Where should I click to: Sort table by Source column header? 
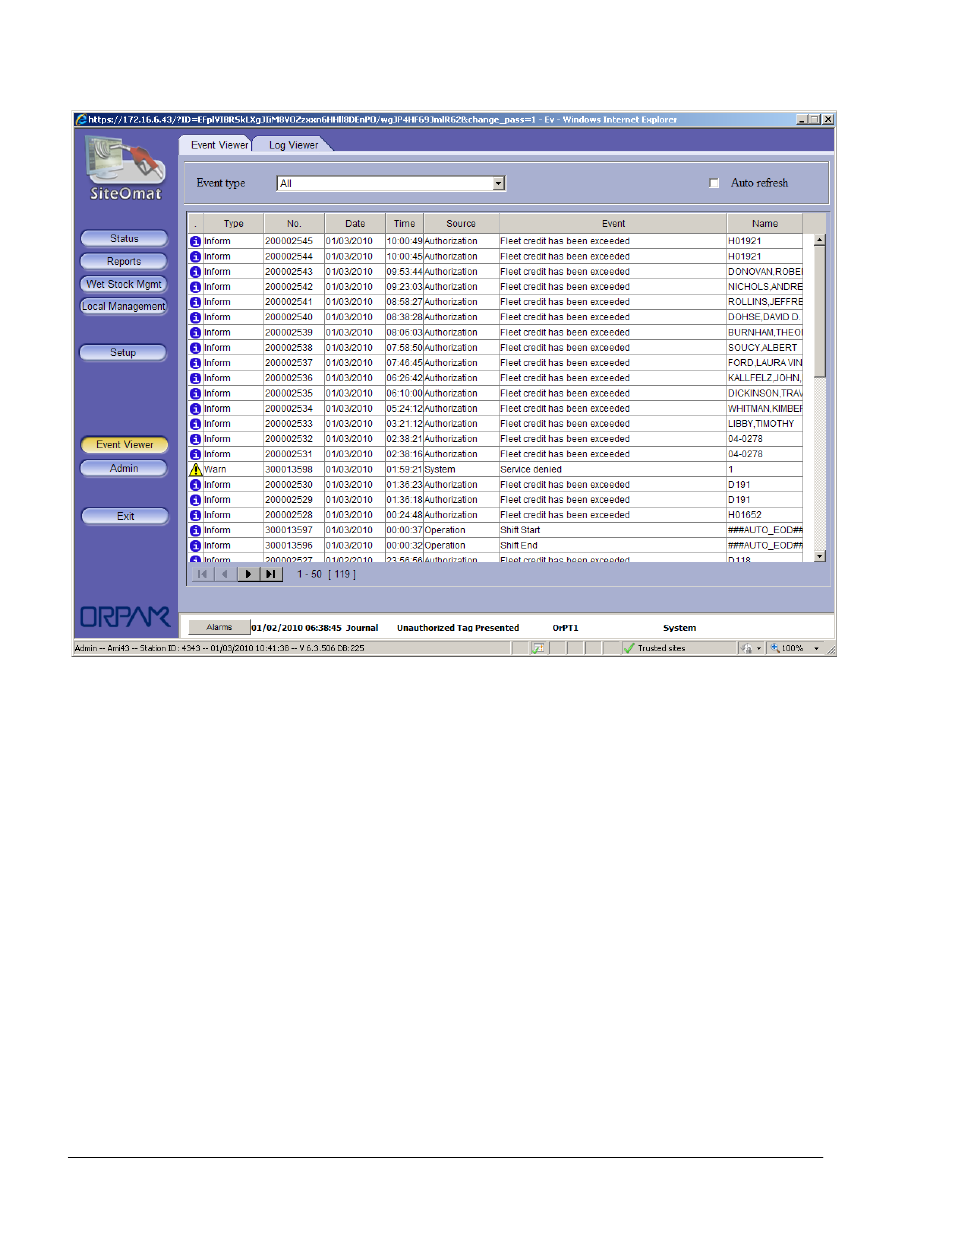click(461, 224)
